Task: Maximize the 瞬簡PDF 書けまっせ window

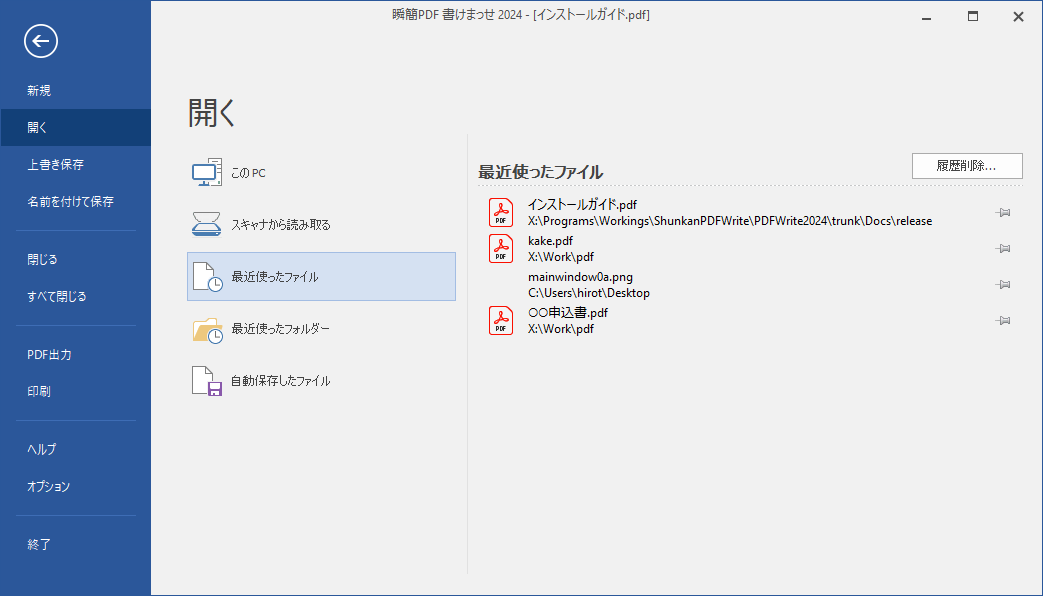Action: [x=972, y=17]
